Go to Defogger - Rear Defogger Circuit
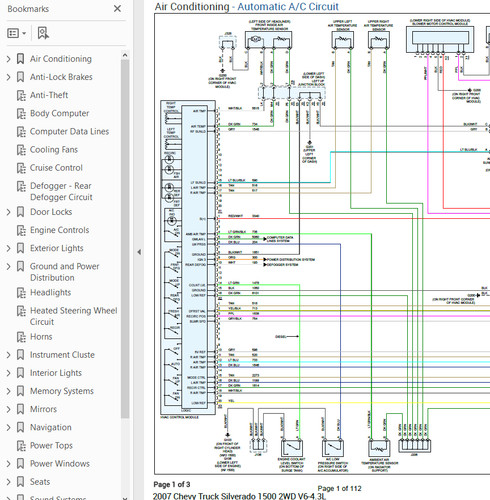This screenshot has height=500, width=490. [61, 191]
